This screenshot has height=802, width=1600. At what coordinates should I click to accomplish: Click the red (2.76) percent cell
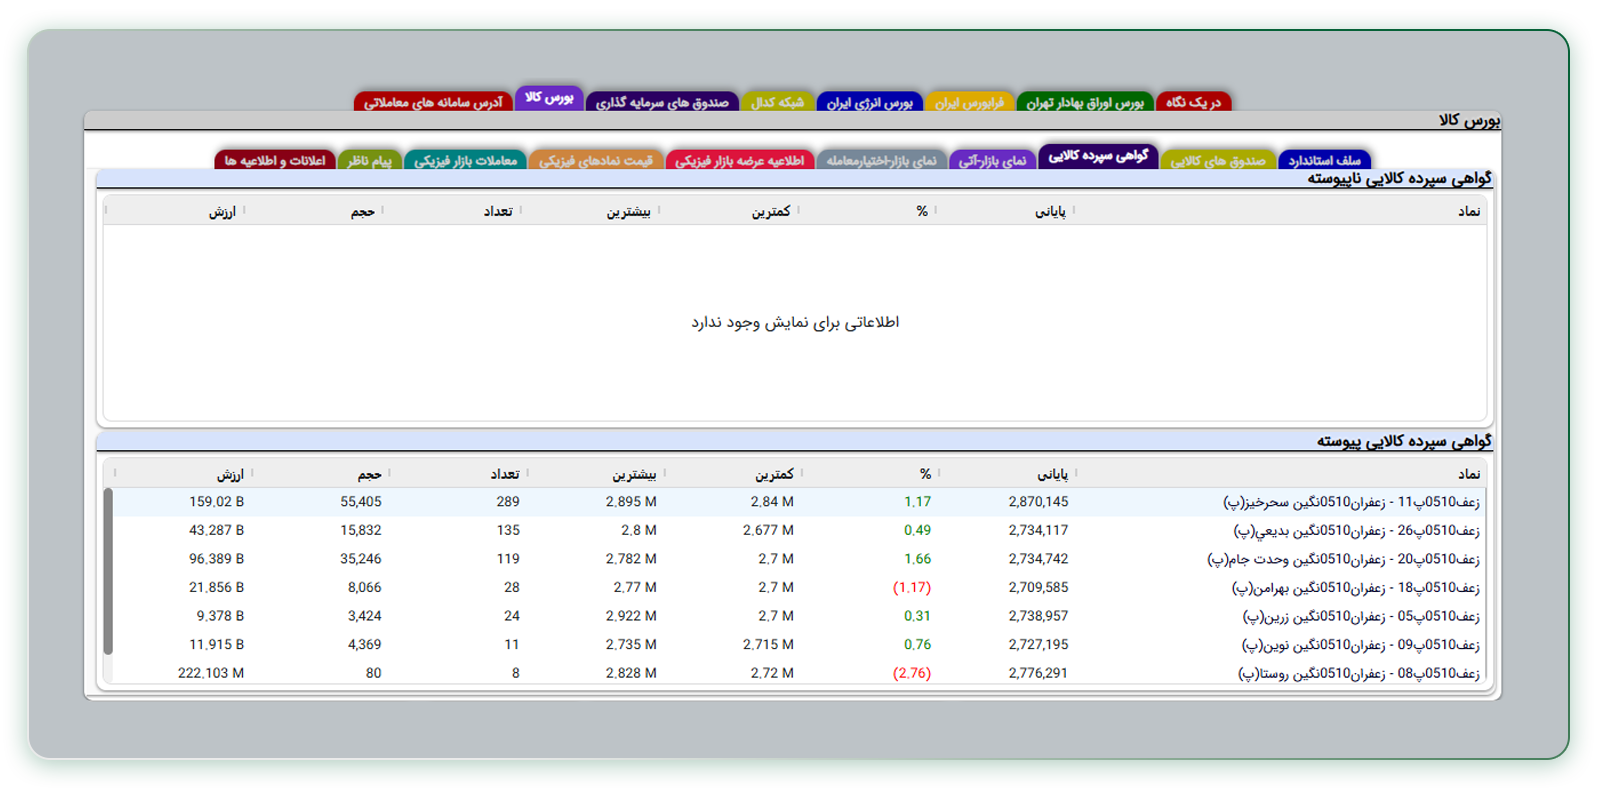[x=912, y=673]
